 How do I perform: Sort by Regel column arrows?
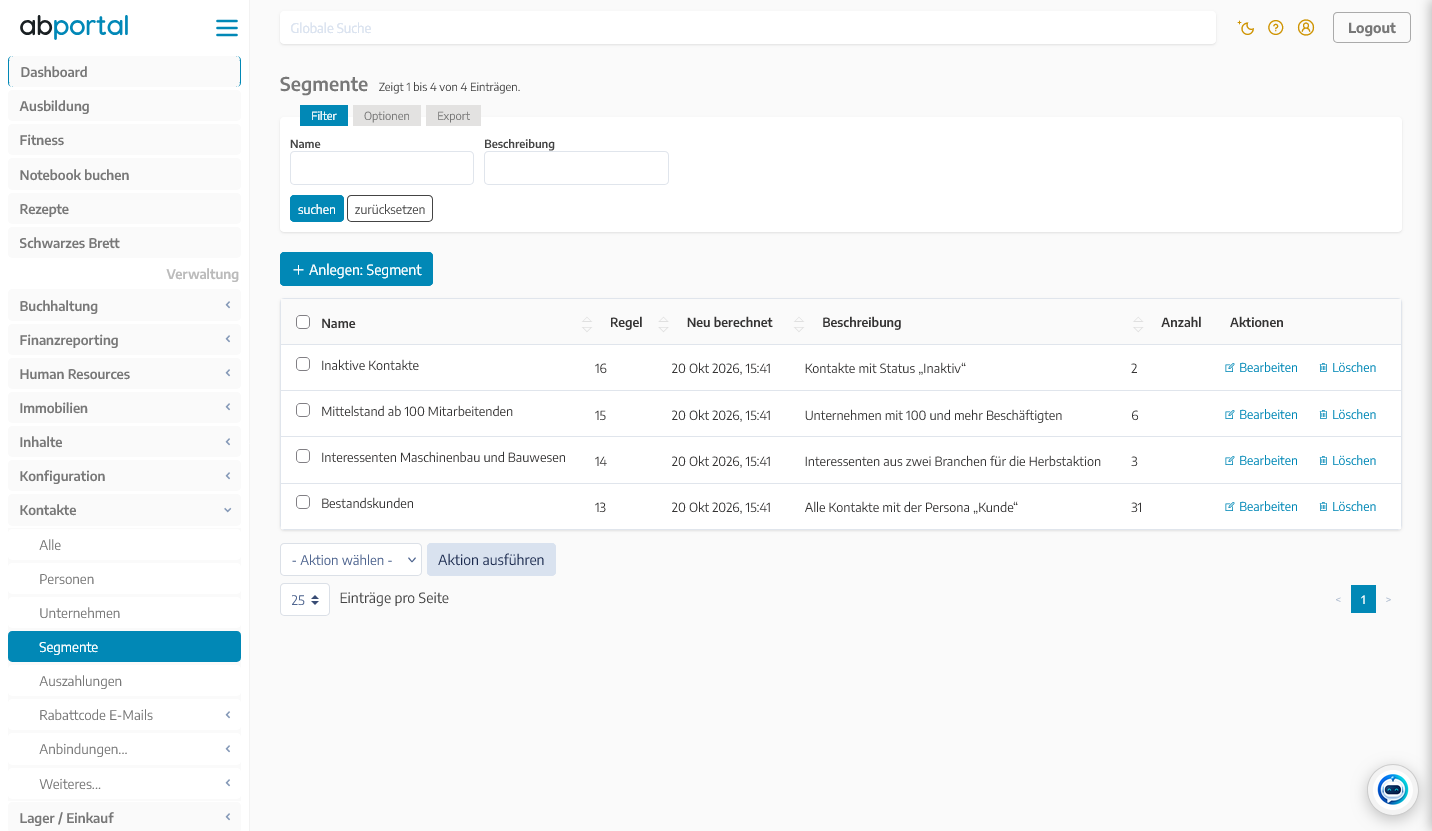663,323
